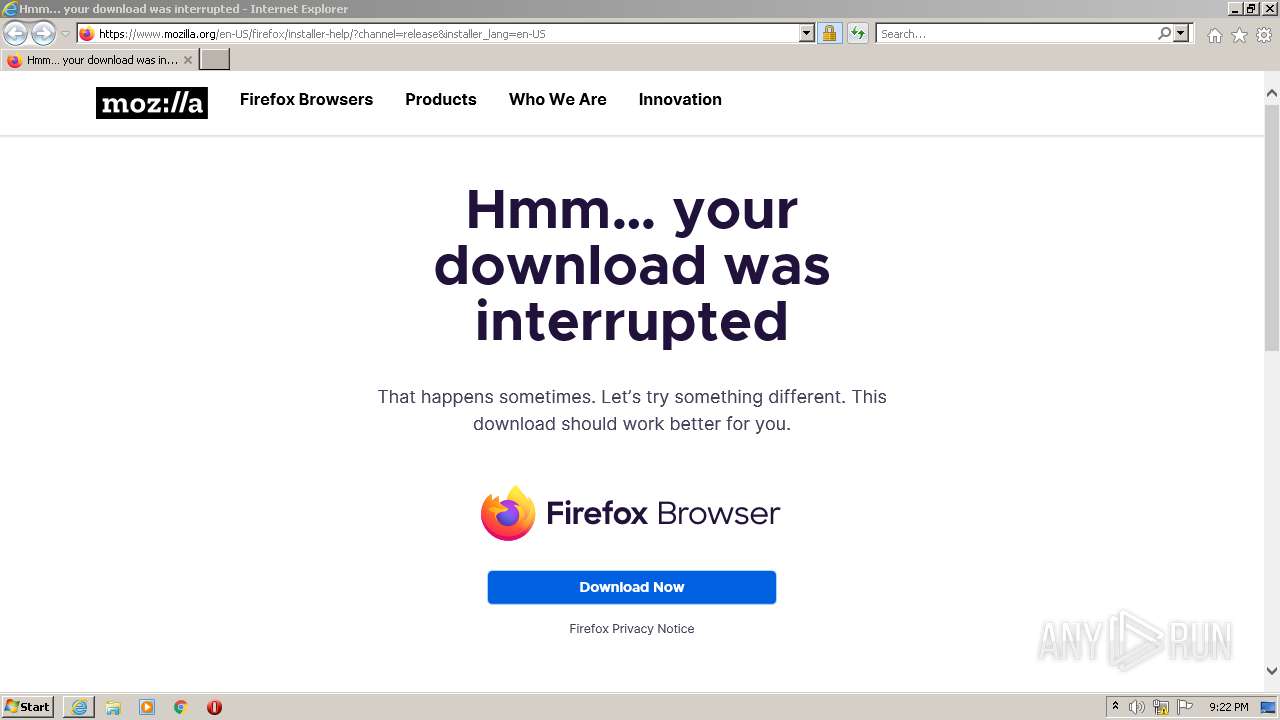Focus the address bar URL field

click(x=447, y=34)
